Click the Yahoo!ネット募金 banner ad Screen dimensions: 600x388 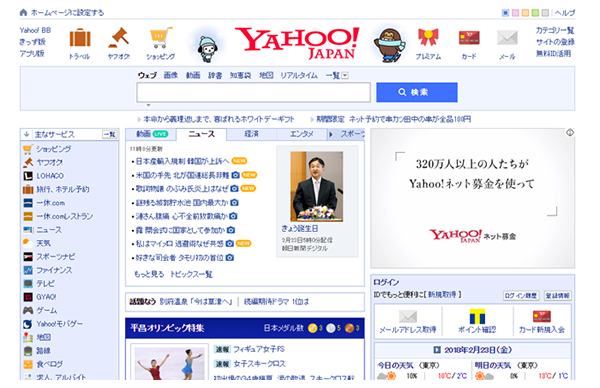[473, 198]
